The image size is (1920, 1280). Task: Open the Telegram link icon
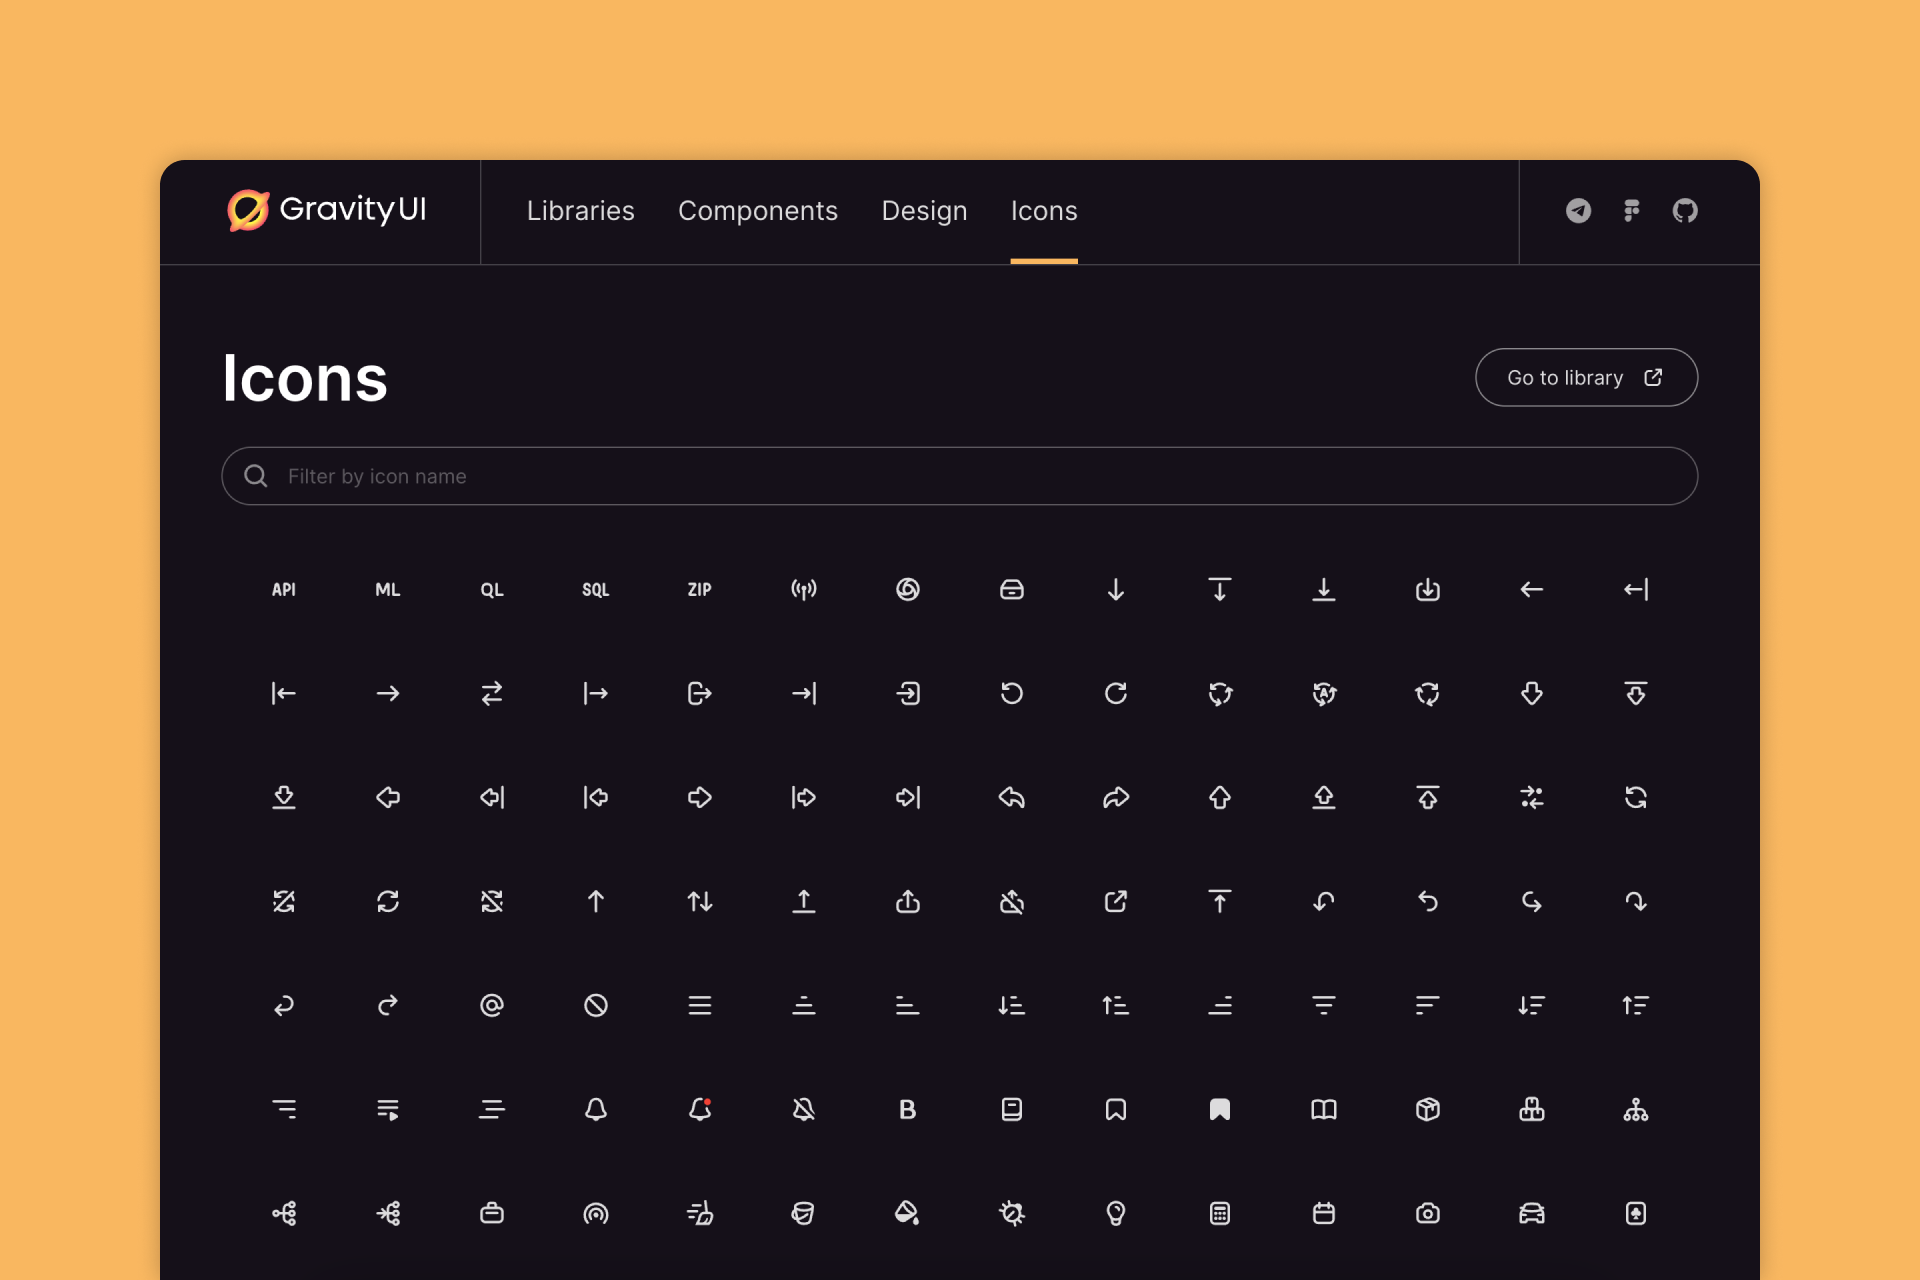(1578, 210)
